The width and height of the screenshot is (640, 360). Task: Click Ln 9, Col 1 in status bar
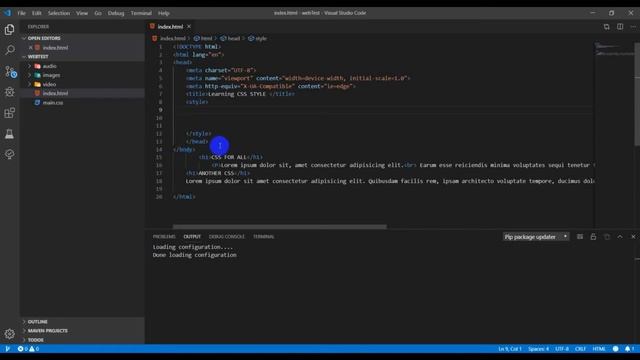(x=510, y=349)
